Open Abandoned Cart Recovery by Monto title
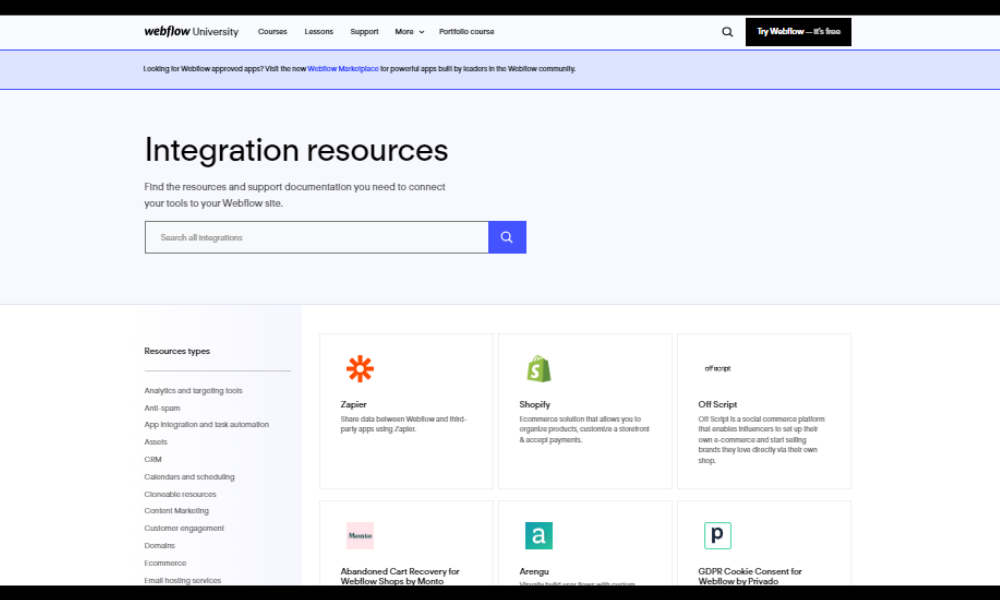Screen dimensions: 1000x600 (400, 576)
